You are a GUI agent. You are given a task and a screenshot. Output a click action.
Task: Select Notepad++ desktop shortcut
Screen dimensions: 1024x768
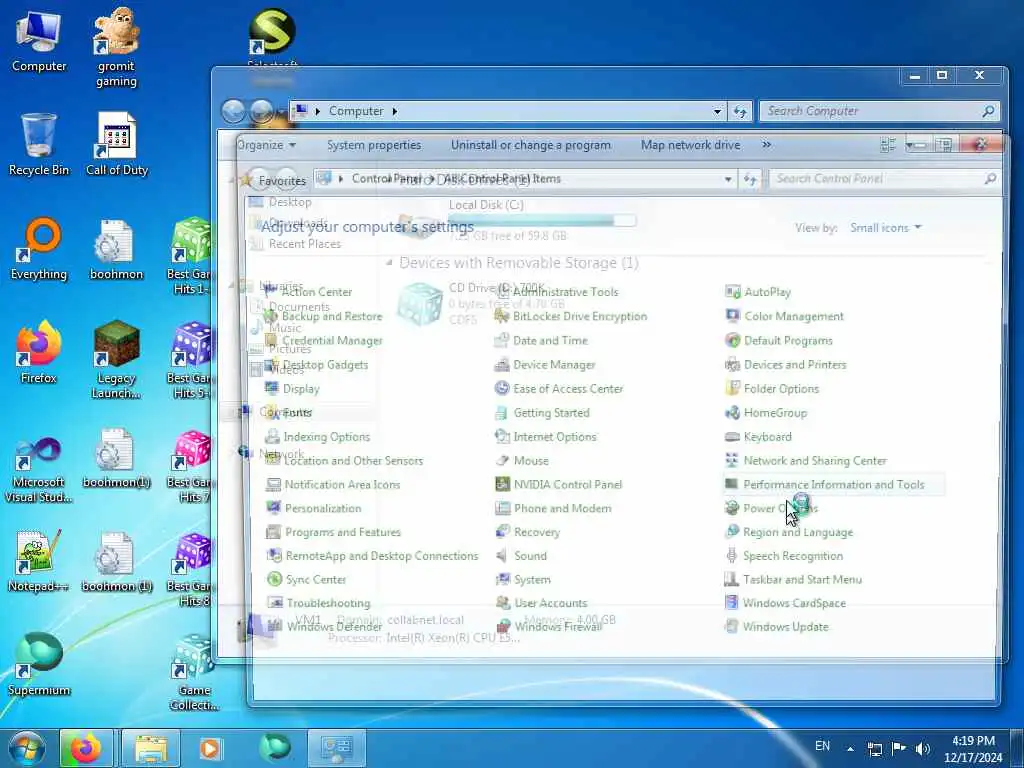coord(39,561)
